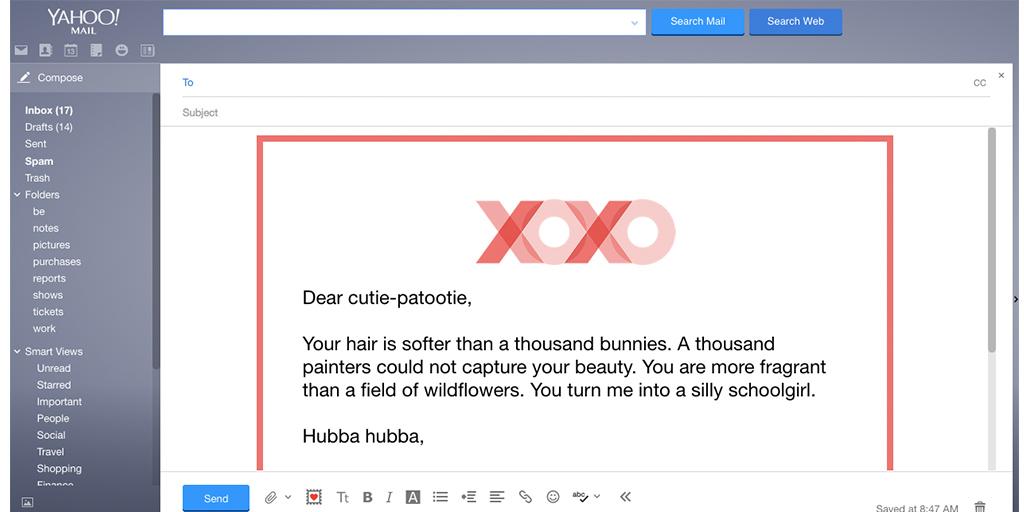Open the 'be' folder
Screen dimensions: 1024x512
(39, 212)
